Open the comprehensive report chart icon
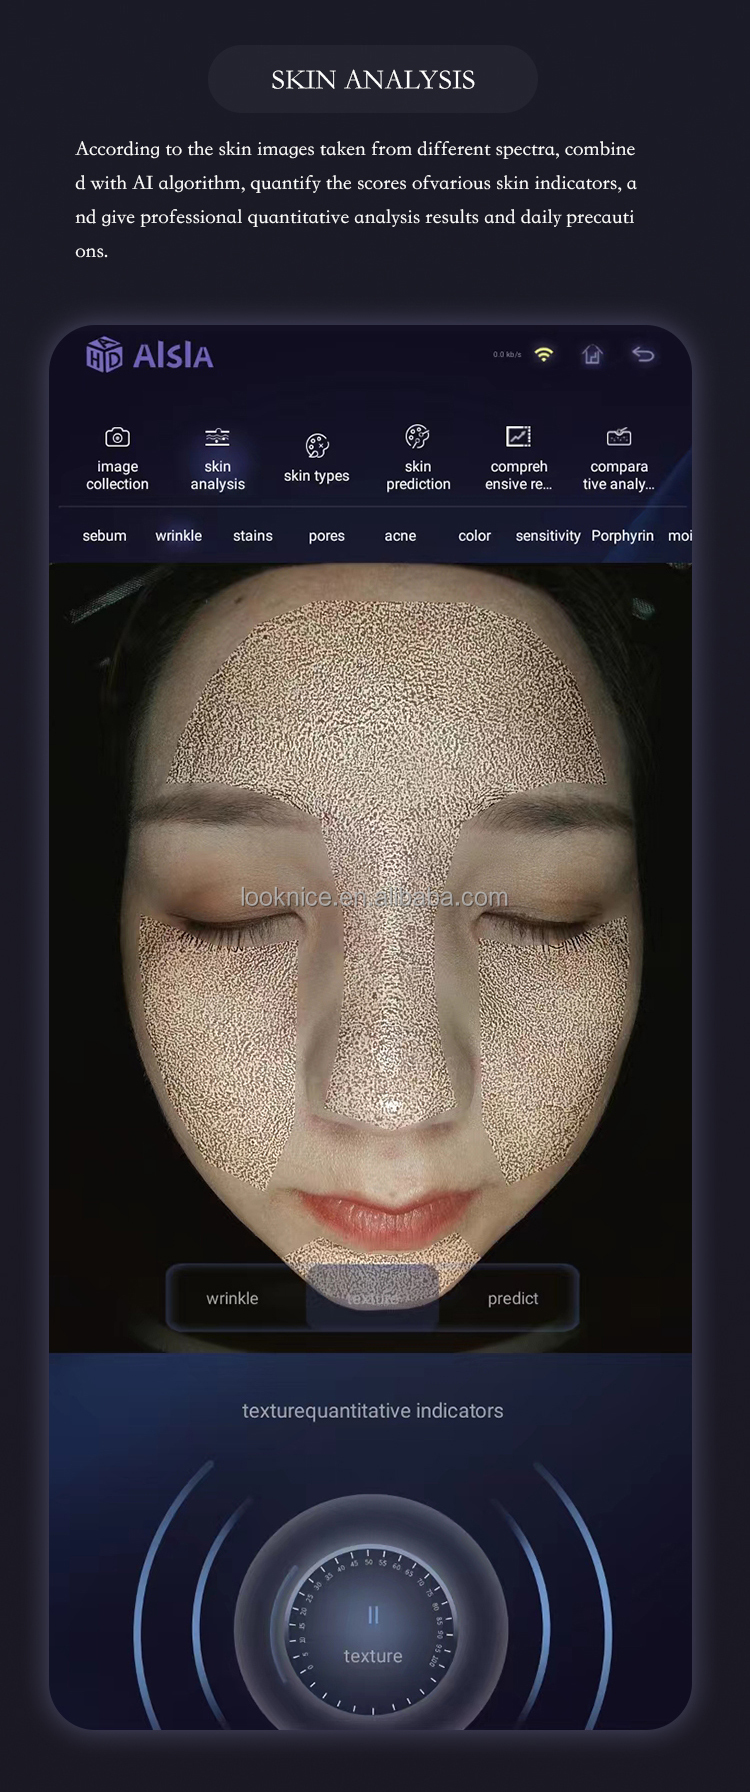 click(x=518, y=437)
